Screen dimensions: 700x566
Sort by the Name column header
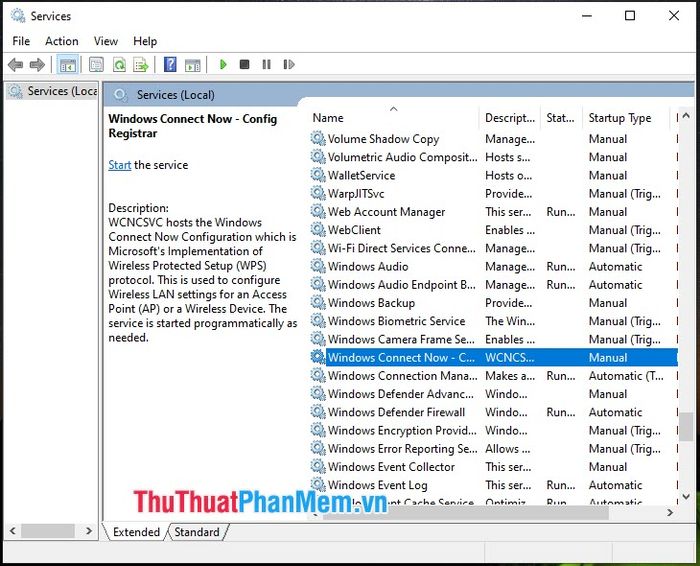click(395, 118)
